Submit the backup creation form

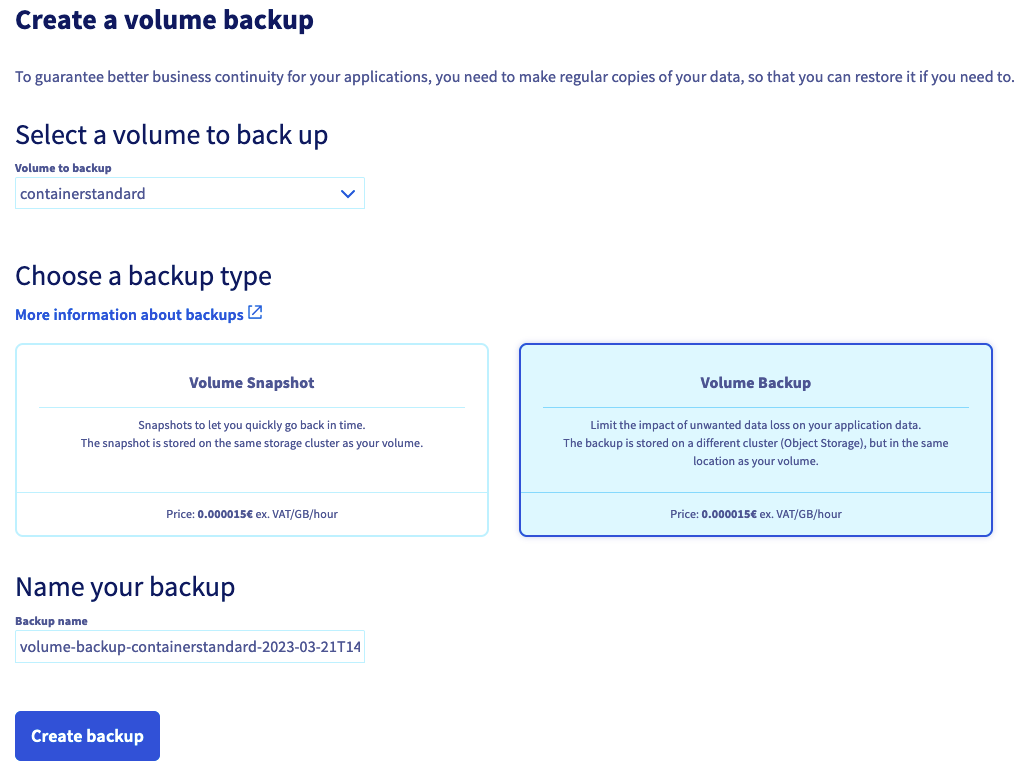coord(87,735)
